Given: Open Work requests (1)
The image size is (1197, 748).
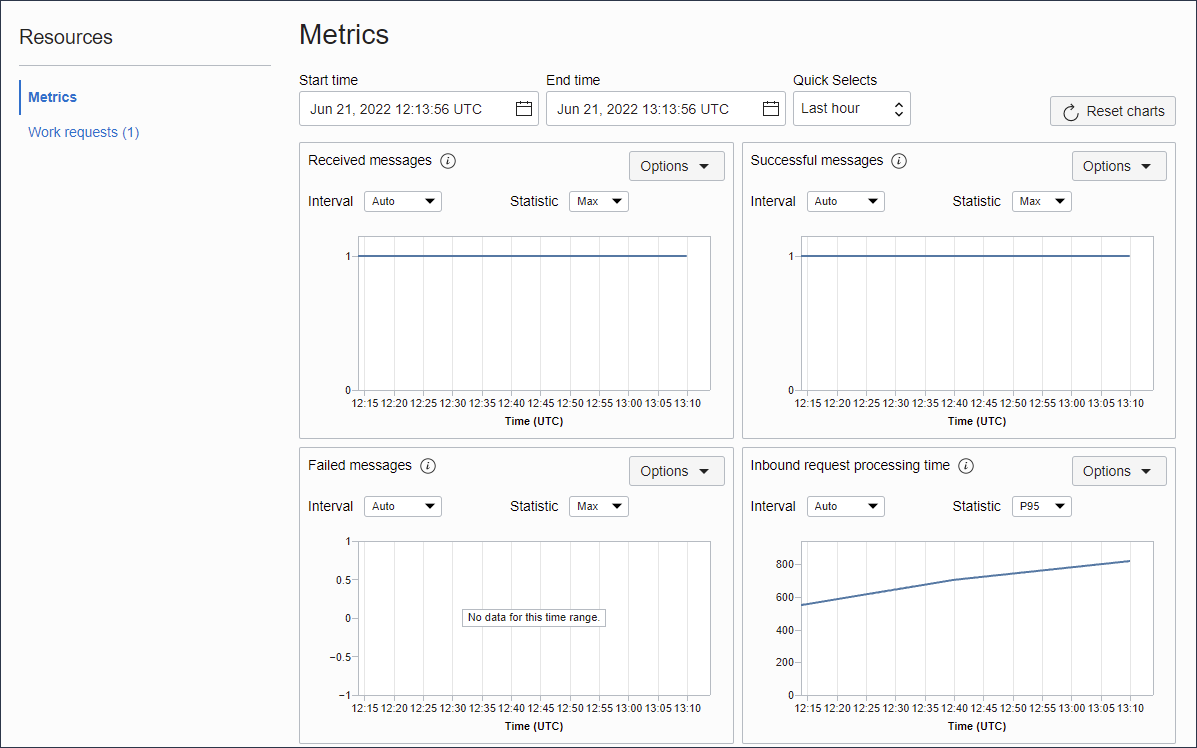Looking at the screenshot, I should (83, 131).
